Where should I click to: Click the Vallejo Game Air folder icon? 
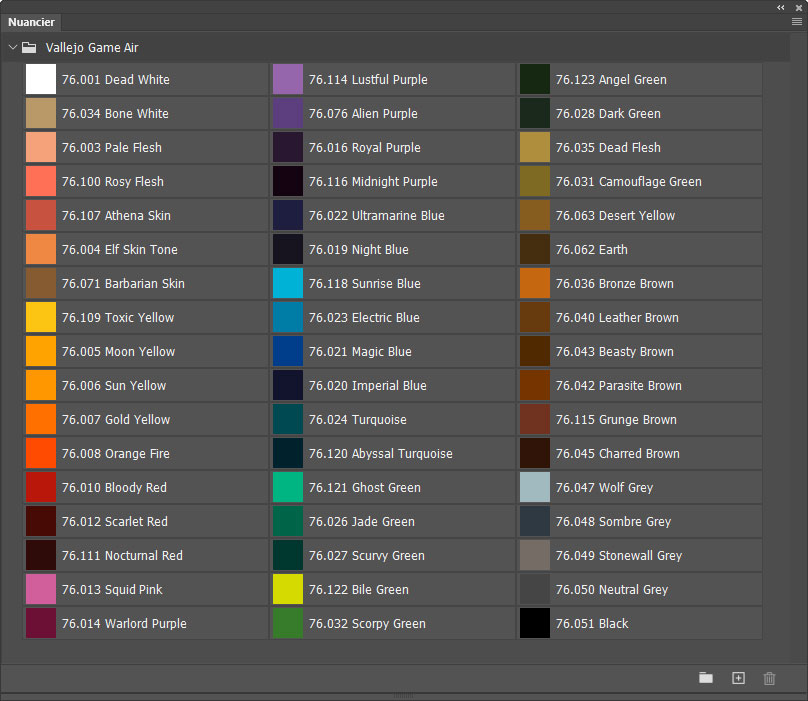coord(29,47)
